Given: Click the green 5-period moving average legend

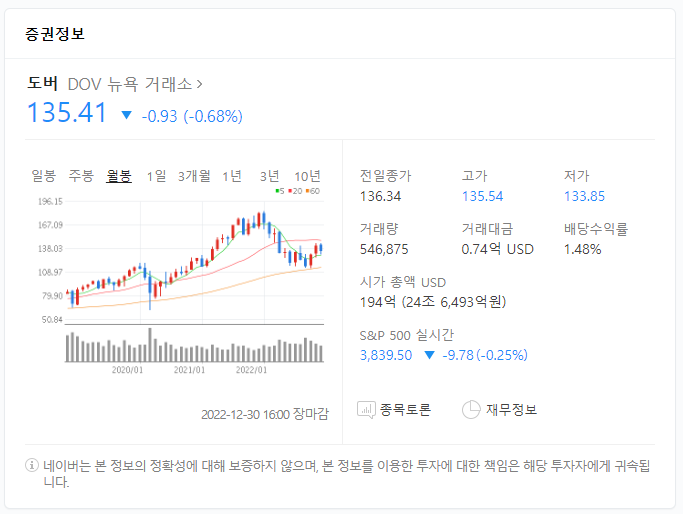Looking at the screenshot, I should click(280, 191).
